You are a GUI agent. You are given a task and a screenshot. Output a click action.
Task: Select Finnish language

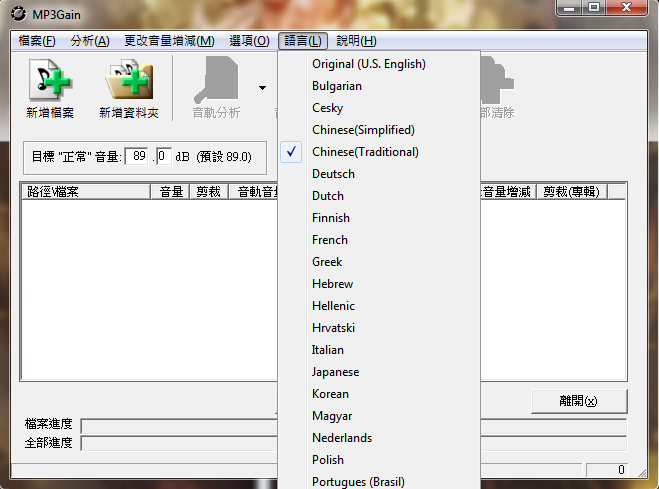379,218
